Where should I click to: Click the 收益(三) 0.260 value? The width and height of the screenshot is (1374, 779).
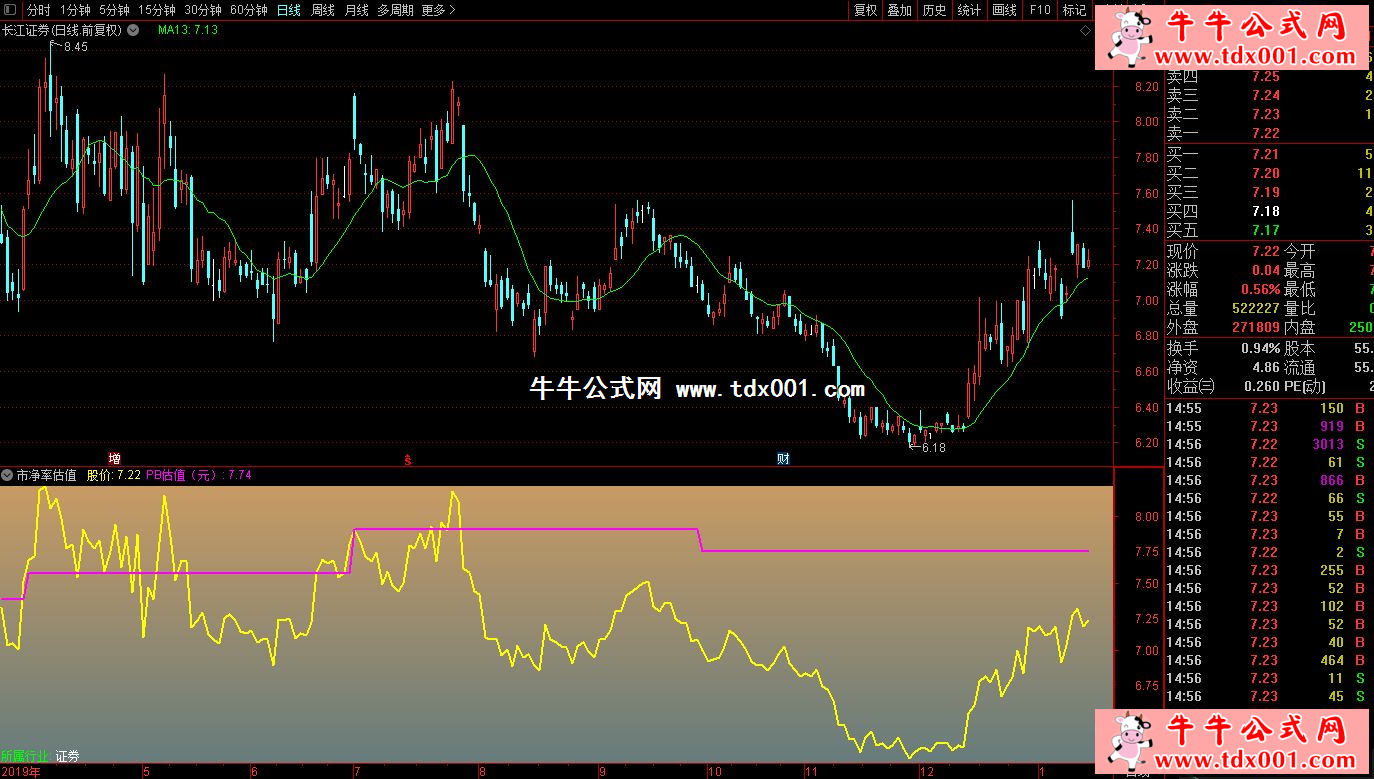1260,386
